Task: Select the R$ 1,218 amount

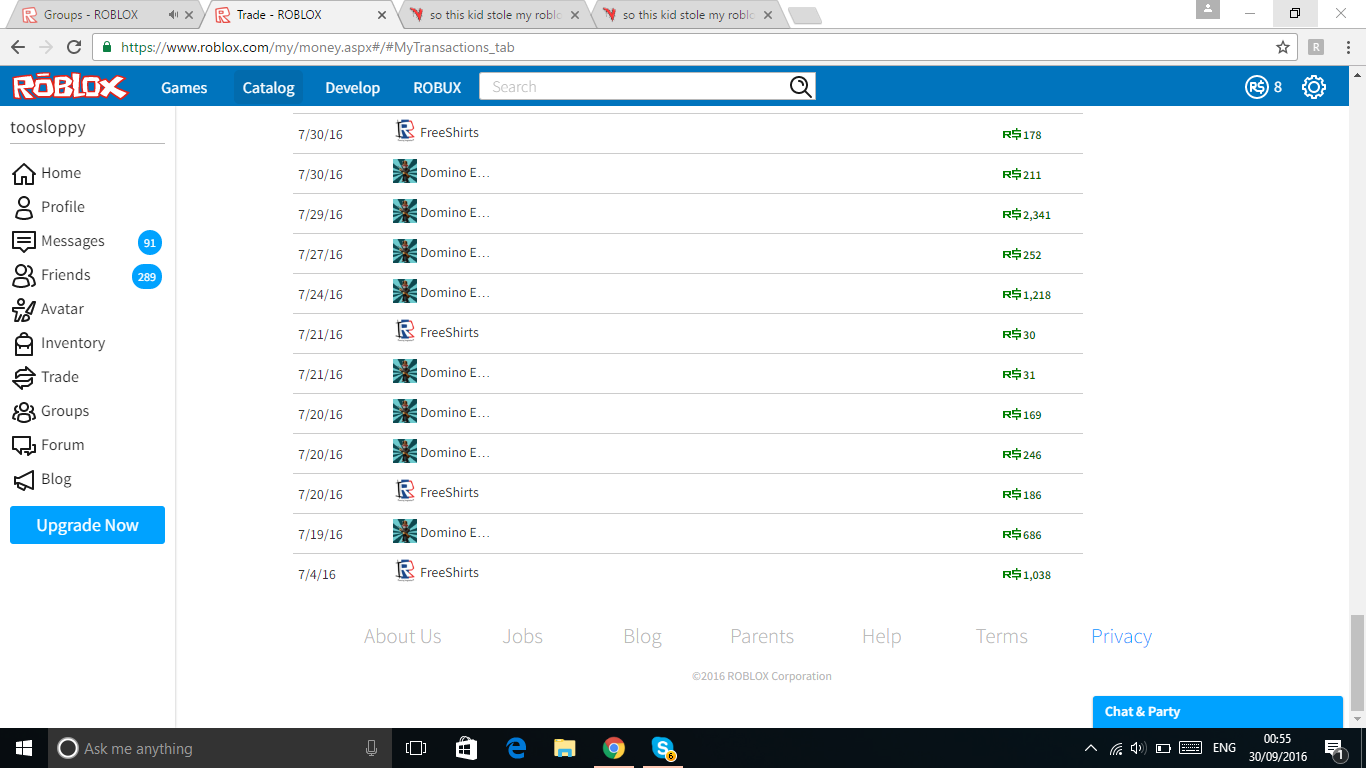Action: pos(1026,294)
